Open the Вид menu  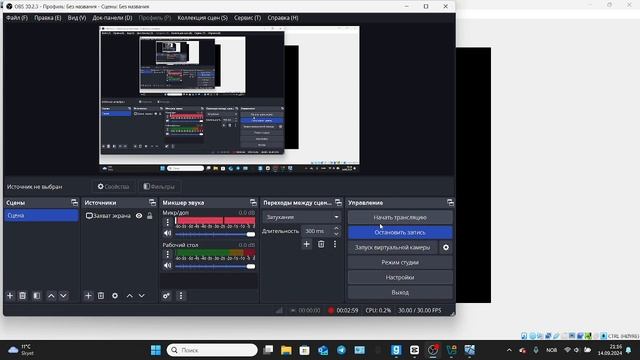(x=77, y=18)
